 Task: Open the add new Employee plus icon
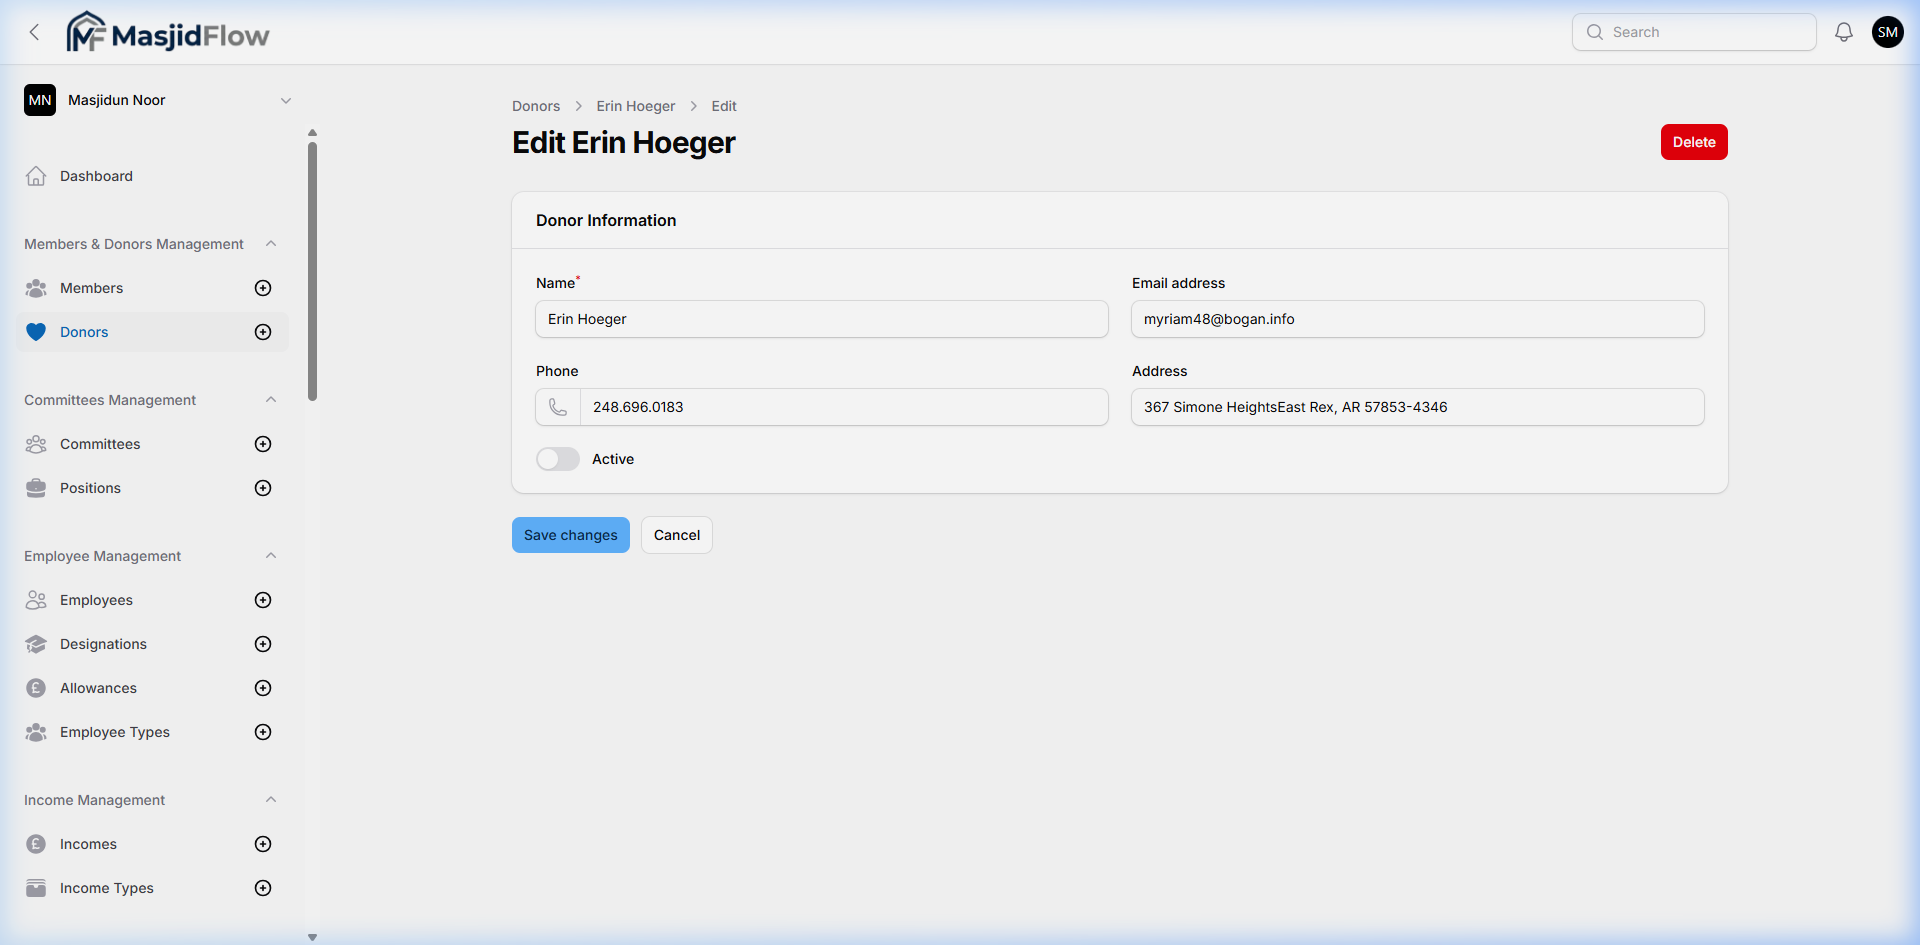(262, 599)
